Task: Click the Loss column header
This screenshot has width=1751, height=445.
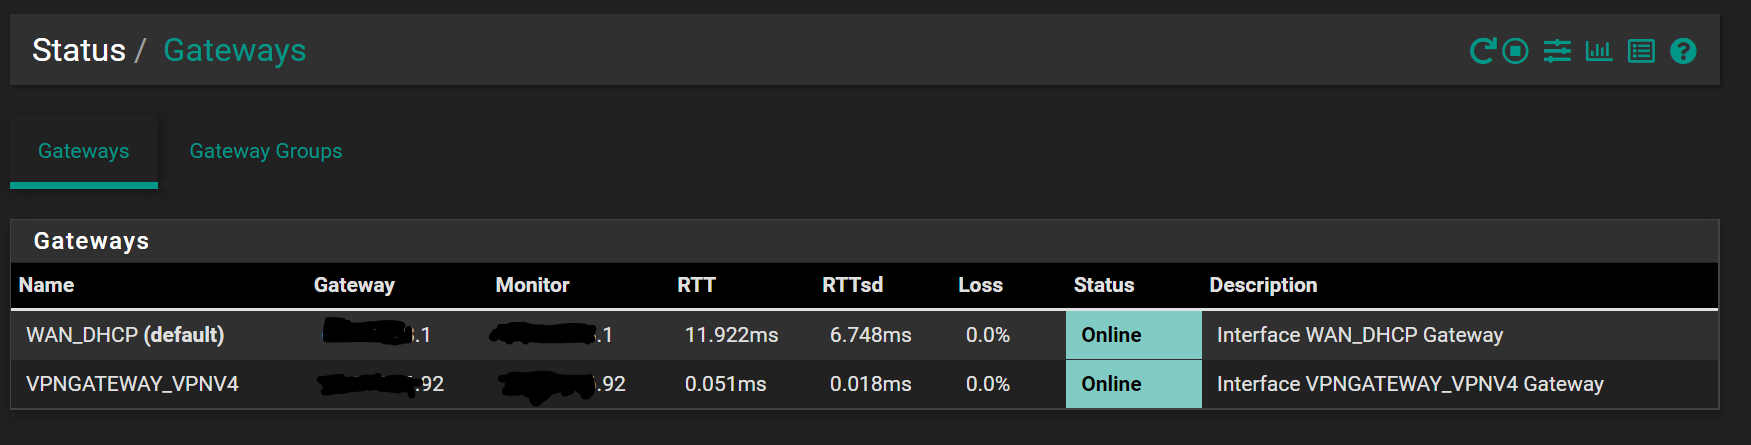Action: pyautogui.click(x=980, y=285)
